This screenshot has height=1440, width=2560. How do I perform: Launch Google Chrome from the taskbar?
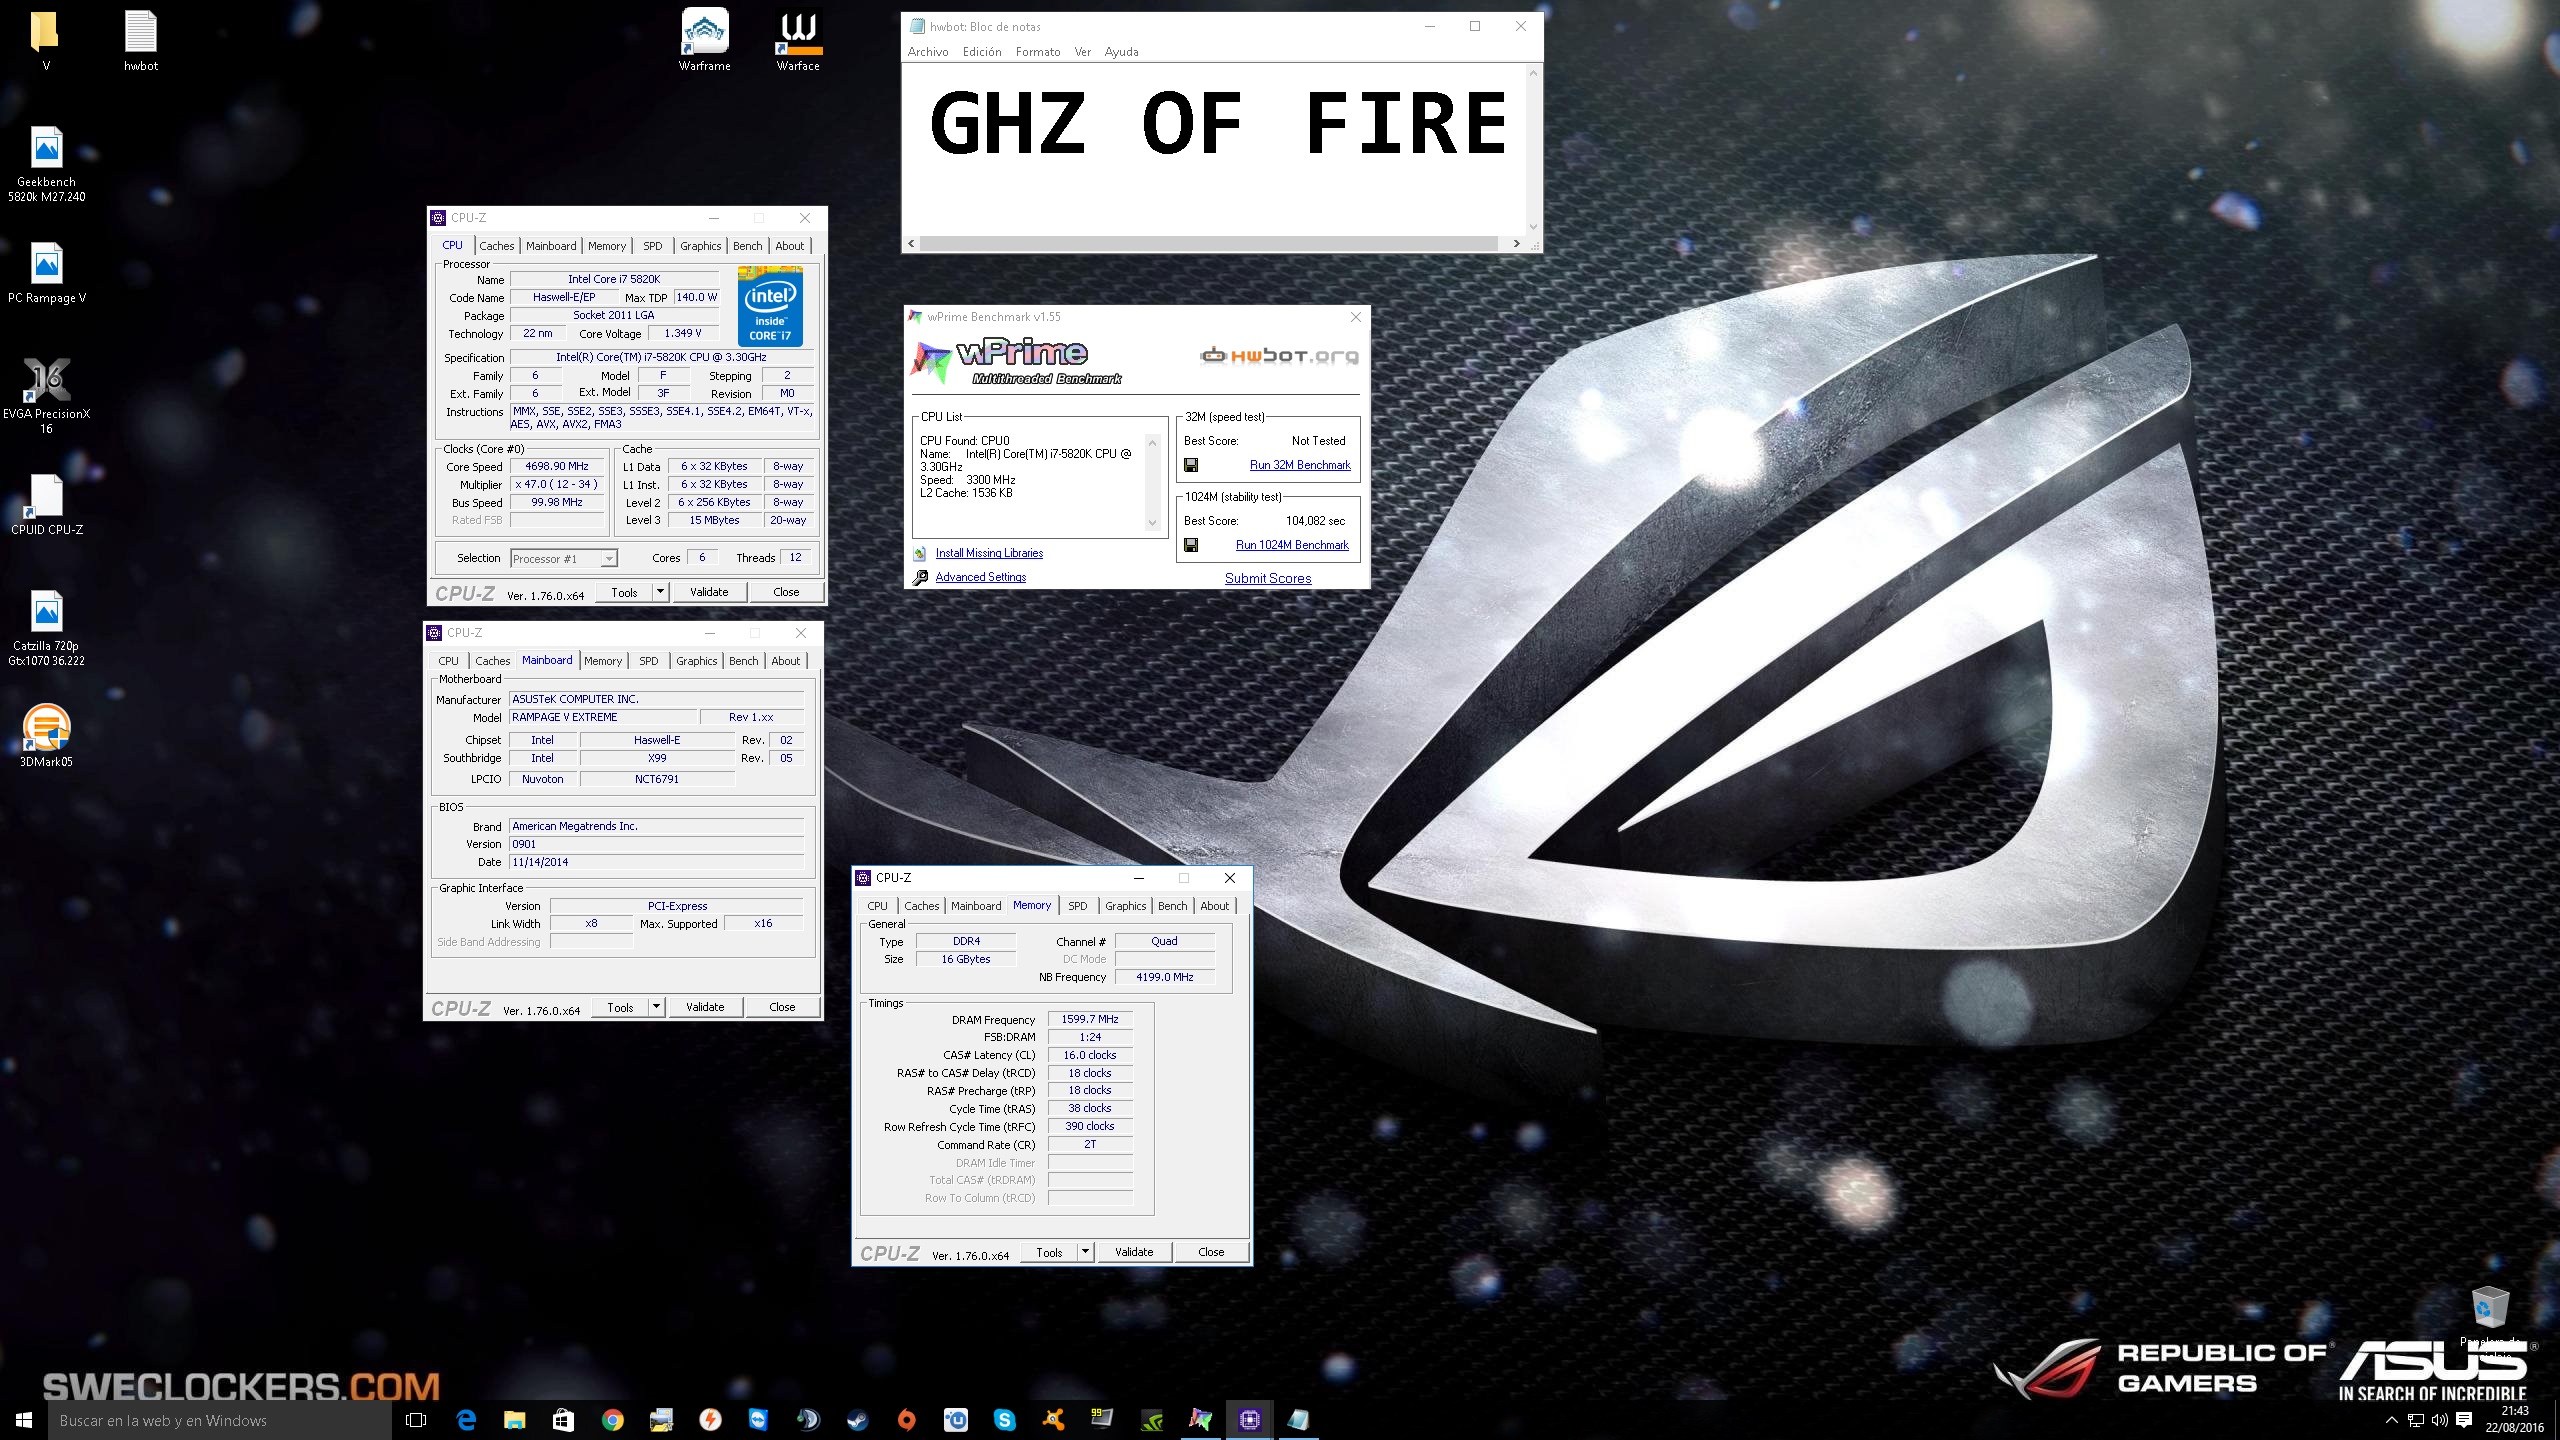(x=613, y=1420)
